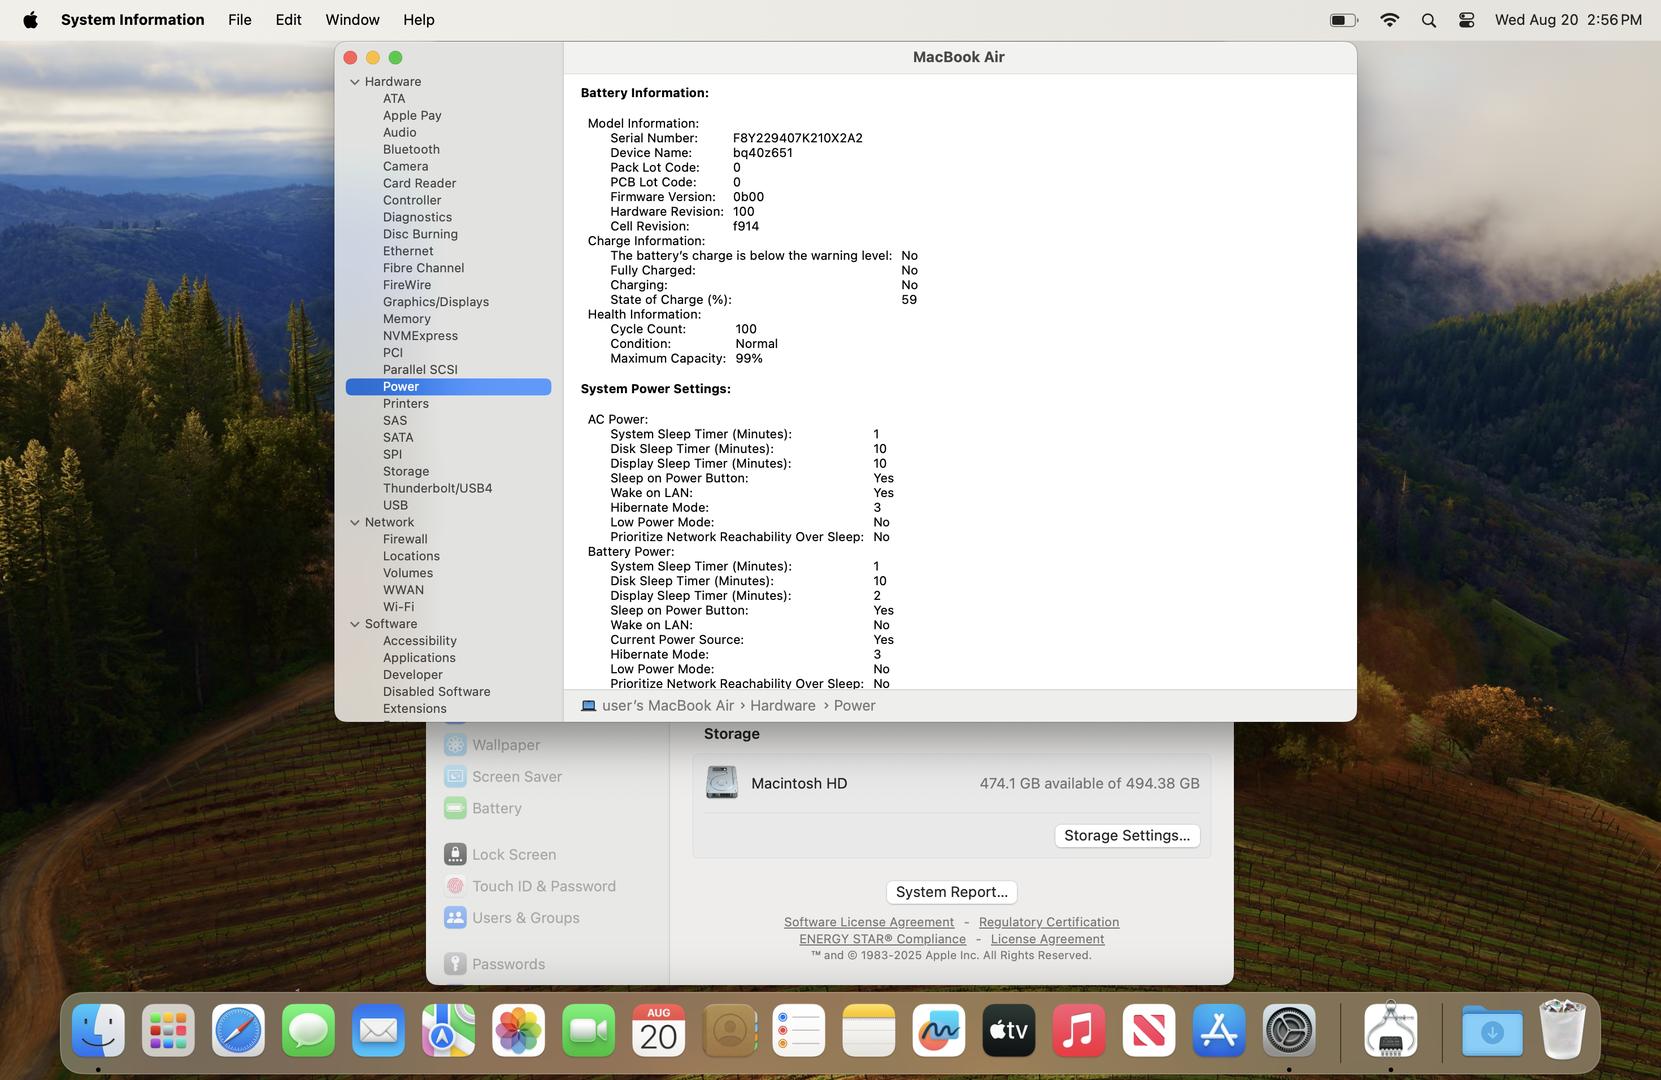Open Control Center from the menu bar
This screenshot has width=1661, height=1080.
[x=1467, y=20]
